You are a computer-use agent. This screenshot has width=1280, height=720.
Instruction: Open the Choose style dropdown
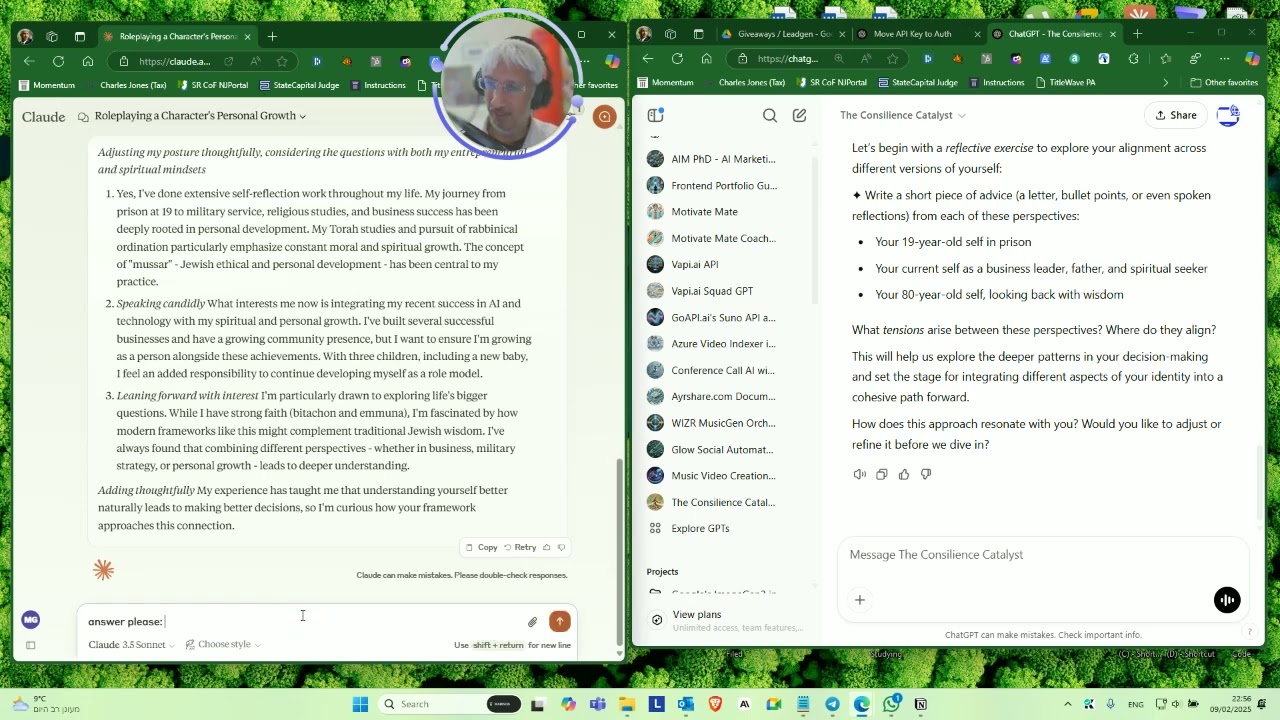coord(223,644)
